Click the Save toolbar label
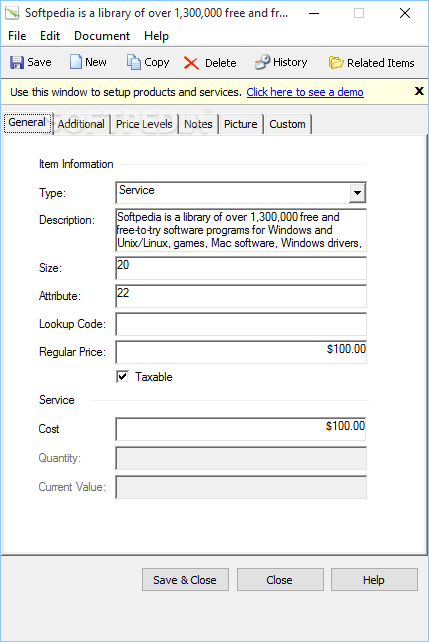 pyautogui.click(x=39, y=62)
